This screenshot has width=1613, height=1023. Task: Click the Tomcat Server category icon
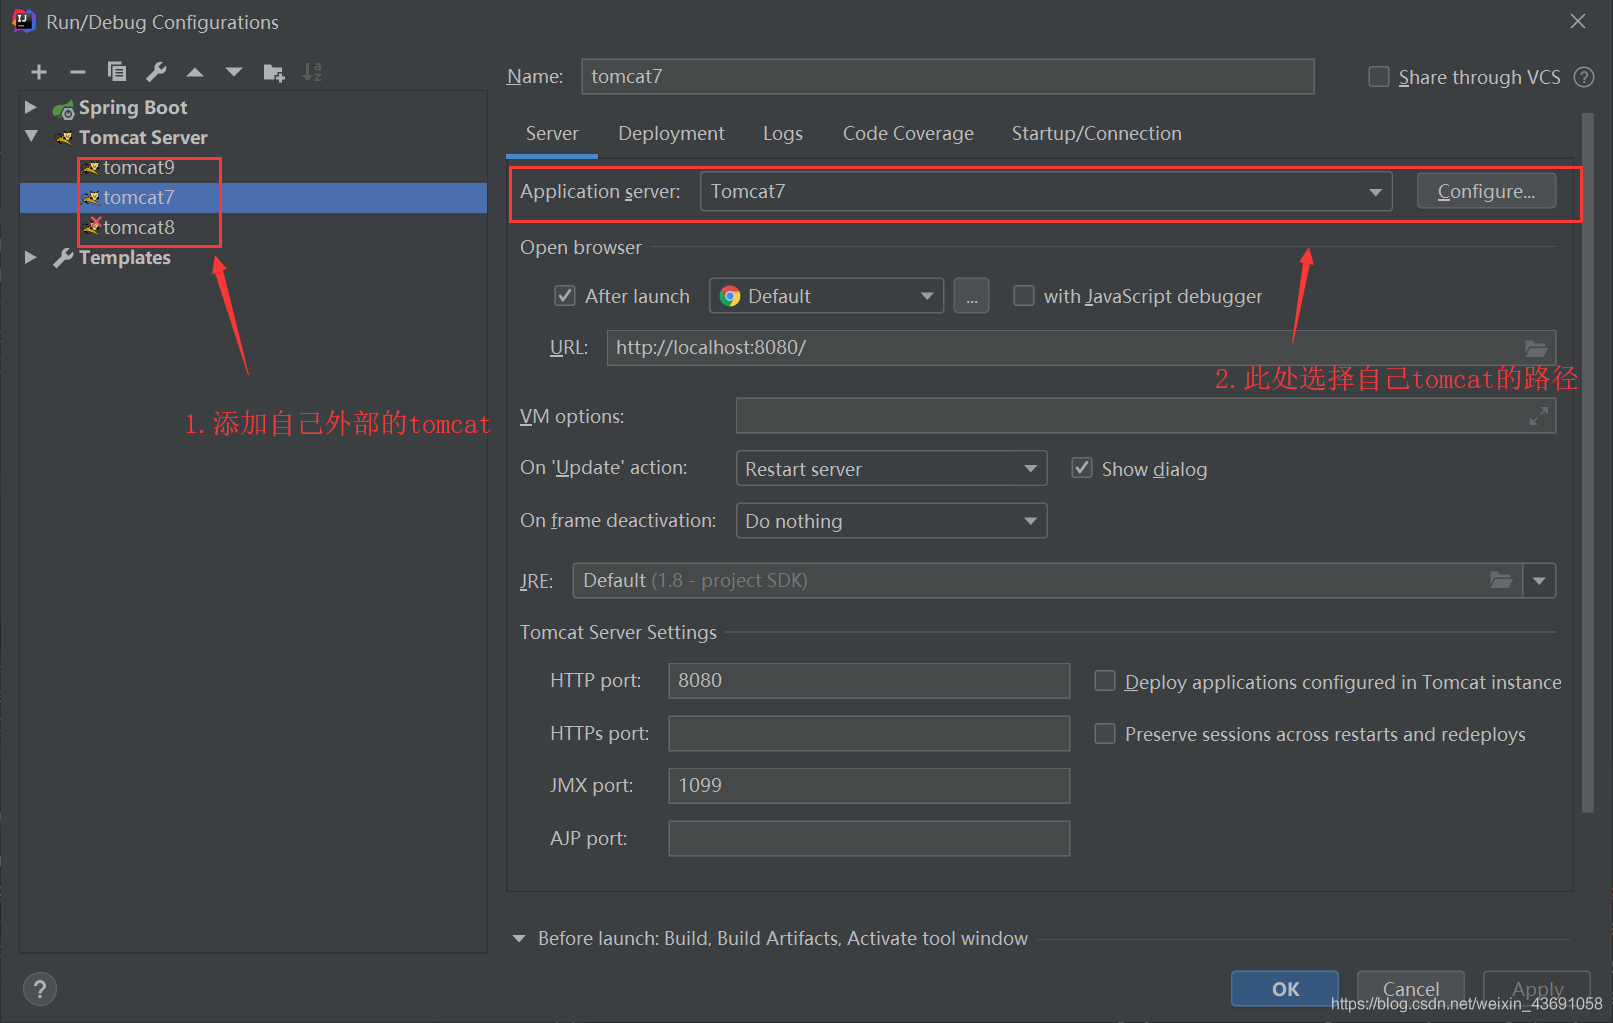click(x=64, y=138)
